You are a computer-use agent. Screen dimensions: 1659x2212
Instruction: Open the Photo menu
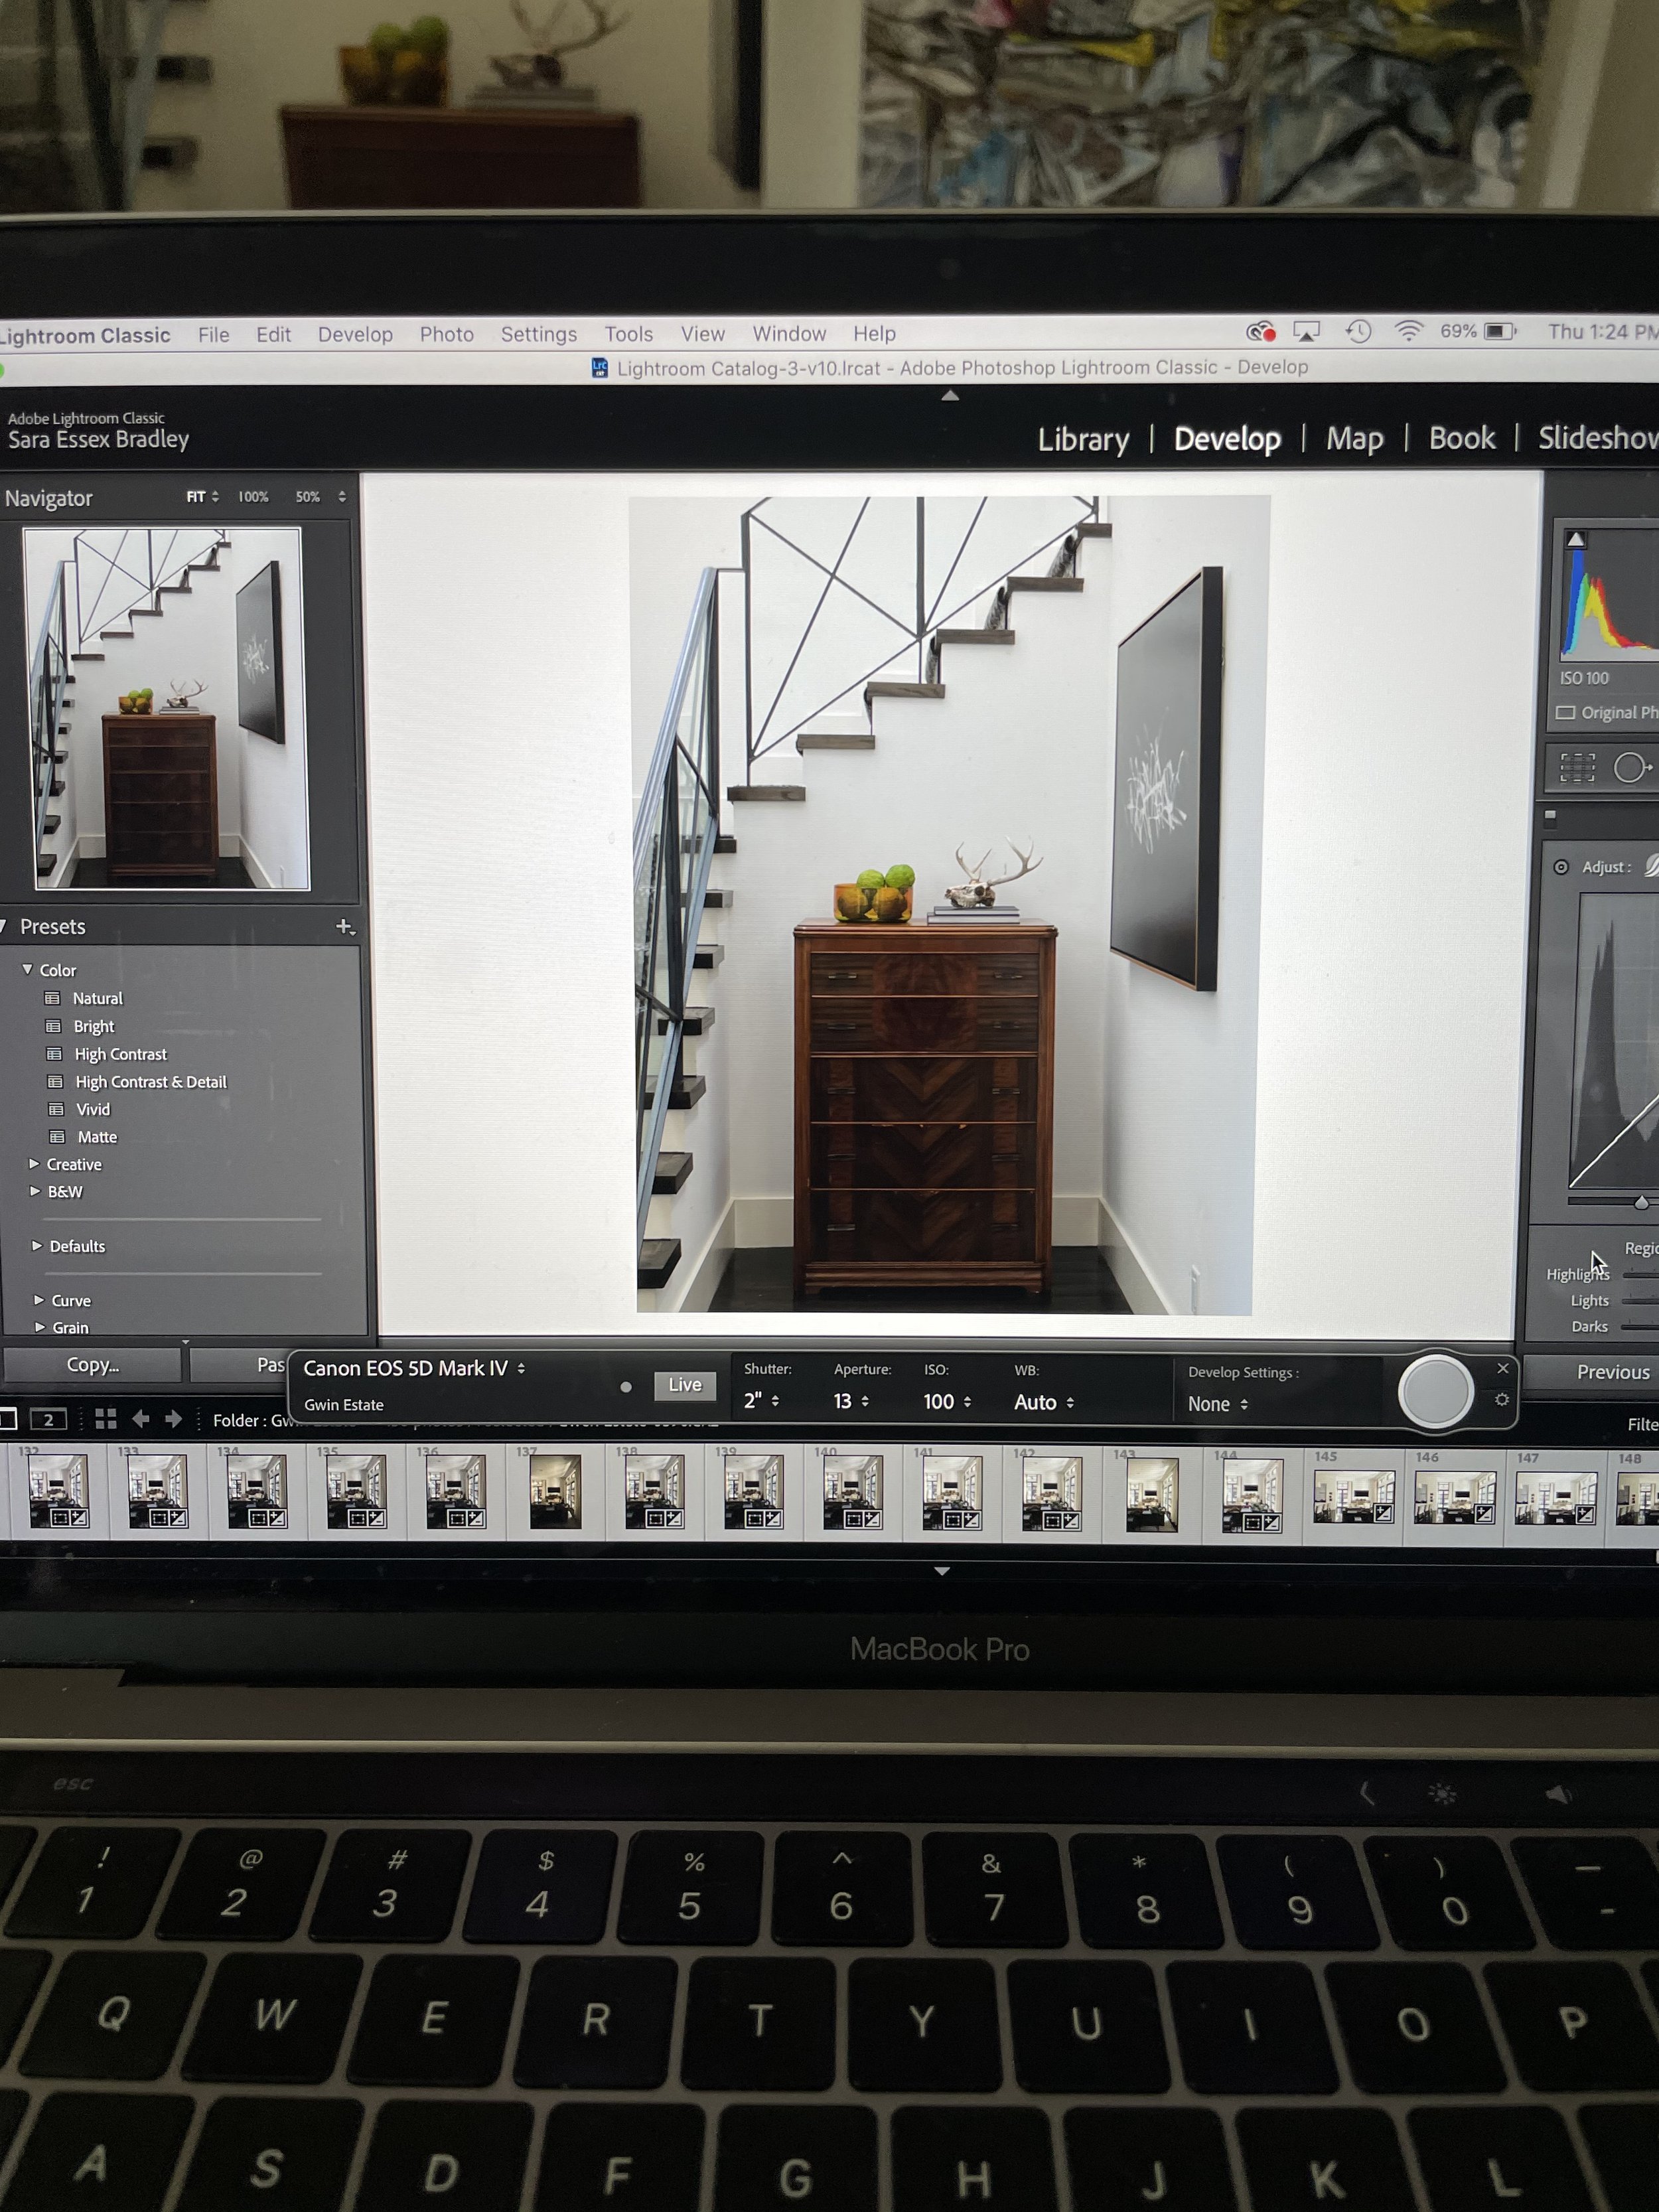point(446,334)
